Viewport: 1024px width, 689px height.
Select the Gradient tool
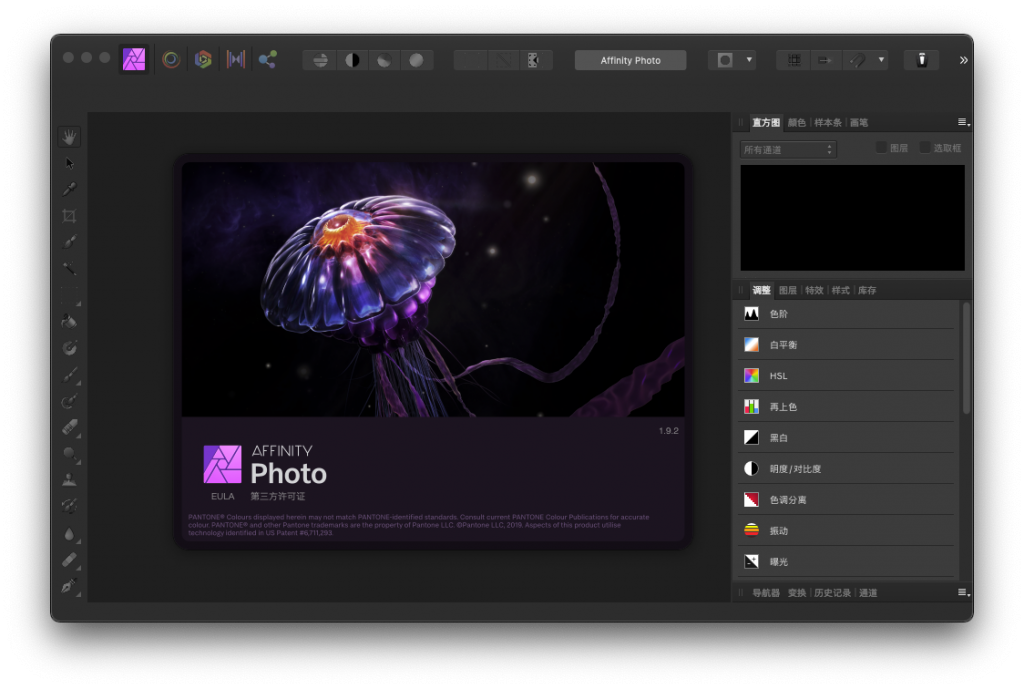click(69, 347)
